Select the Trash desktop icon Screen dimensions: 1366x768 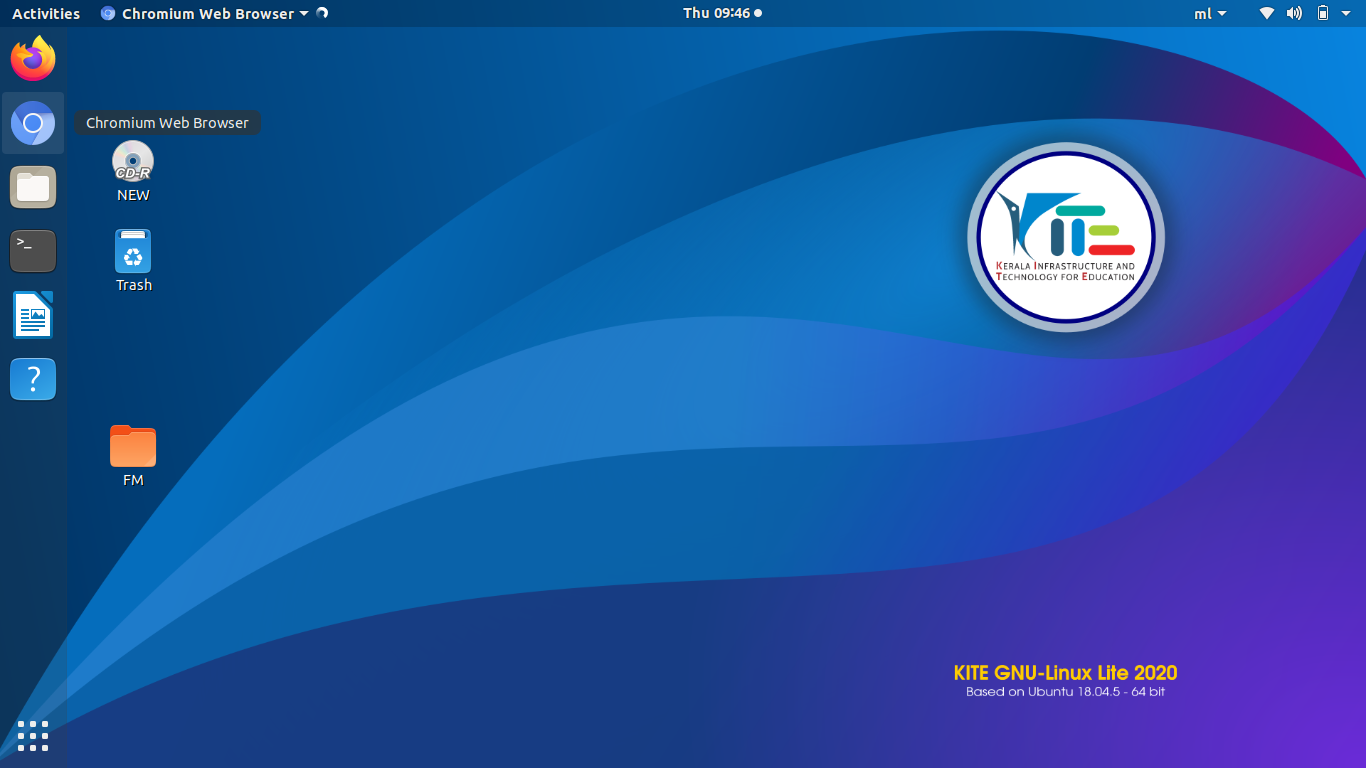coord(133,252)
